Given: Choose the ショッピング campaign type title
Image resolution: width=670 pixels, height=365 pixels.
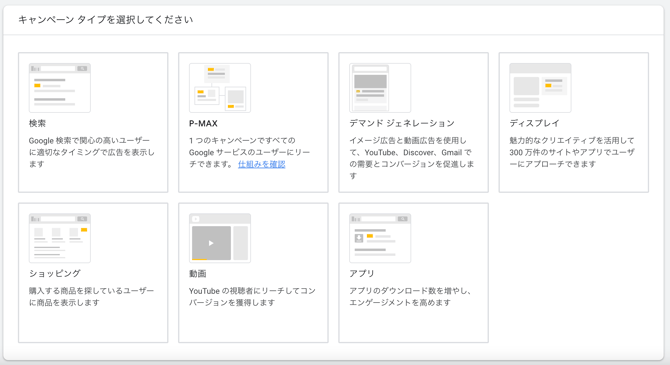Looking at the screenshot, I should [55, 274].
